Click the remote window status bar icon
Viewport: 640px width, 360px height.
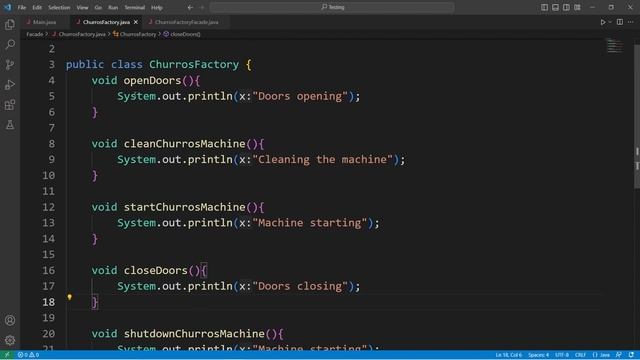(x=7, y=355)
